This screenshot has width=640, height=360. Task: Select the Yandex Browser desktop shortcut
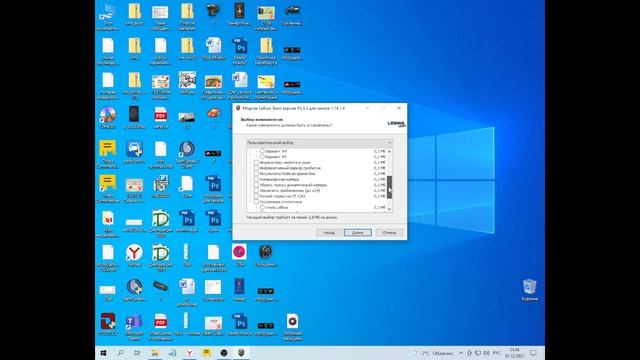pos(134,256)
